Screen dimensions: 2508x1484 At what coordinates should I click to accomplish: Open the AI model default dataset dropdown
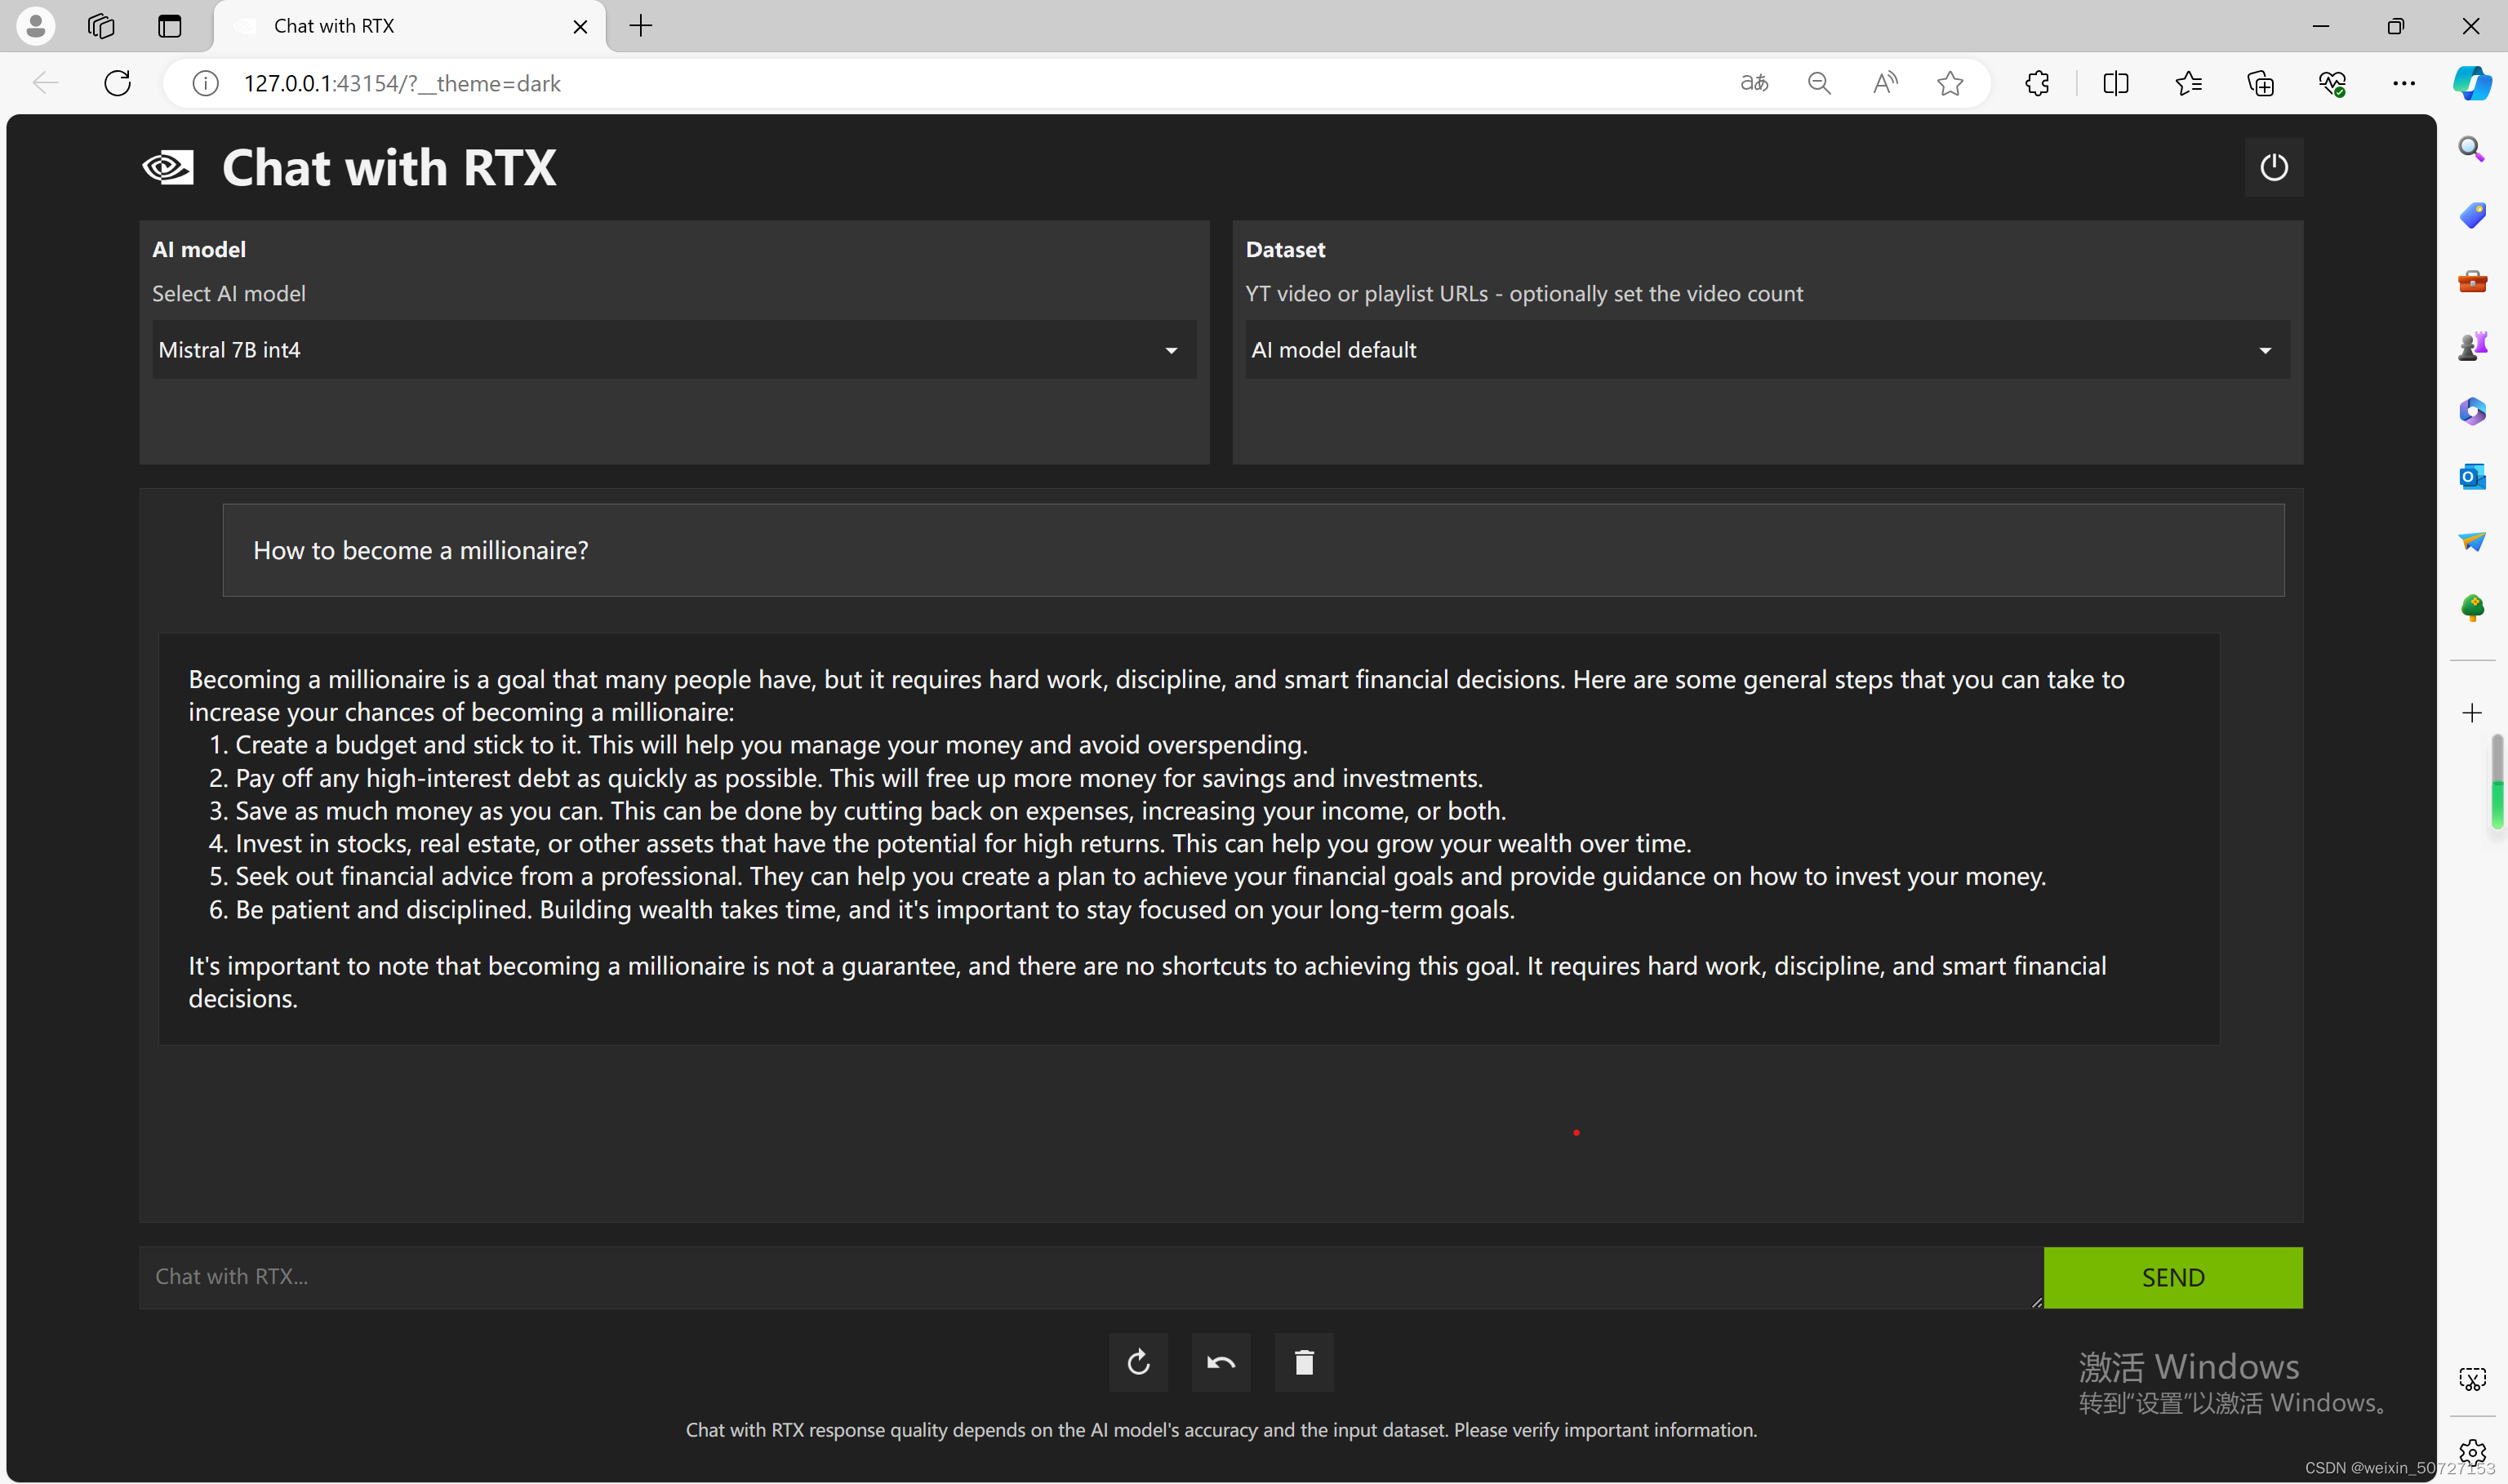[1766, 350]
